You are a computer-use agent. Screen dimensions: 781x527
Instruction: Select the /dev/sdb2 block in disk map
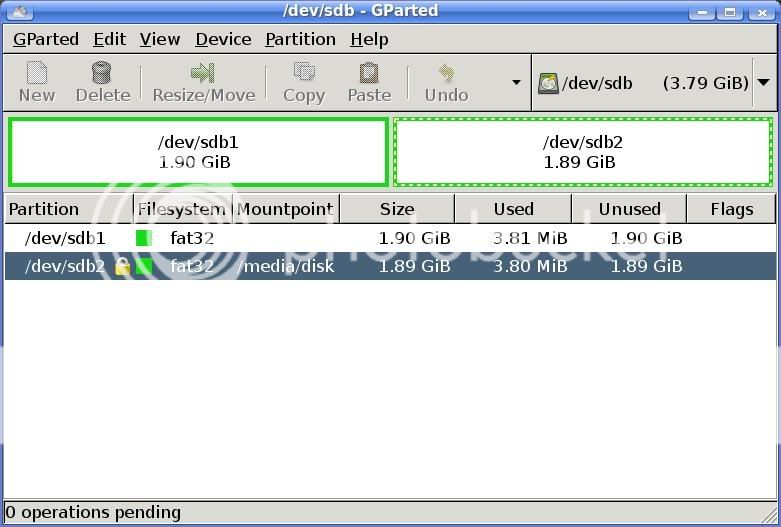coord(583,152)
